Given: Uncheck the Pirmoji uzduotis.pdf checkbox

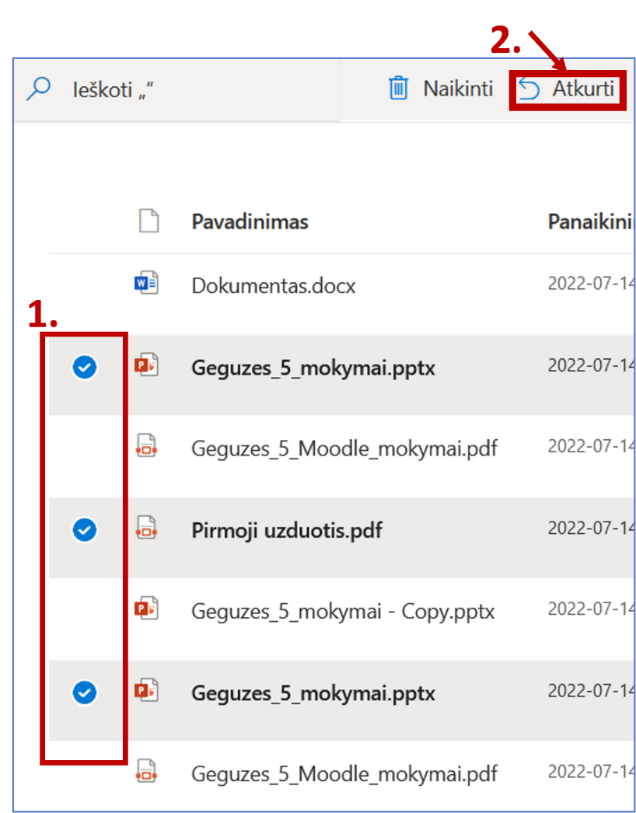Looking at the screenshot, I should click(85, 530).
